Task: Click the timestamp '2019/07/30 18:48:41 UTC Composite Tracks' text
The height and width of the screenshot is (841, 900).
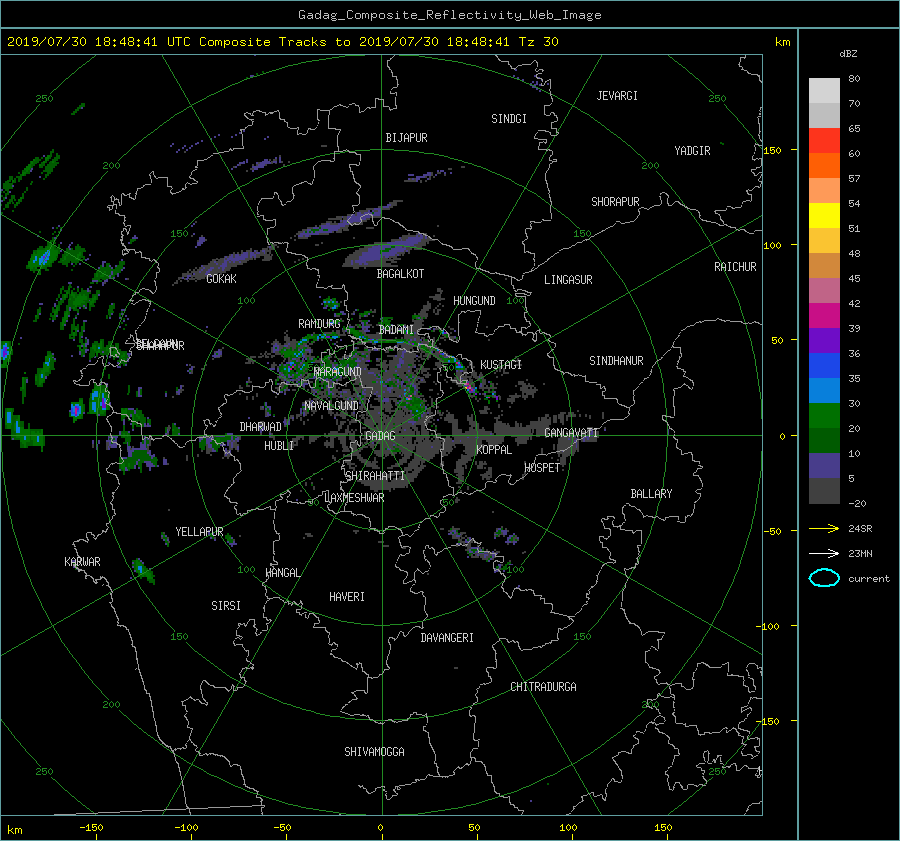Action: tap(167, 42)
